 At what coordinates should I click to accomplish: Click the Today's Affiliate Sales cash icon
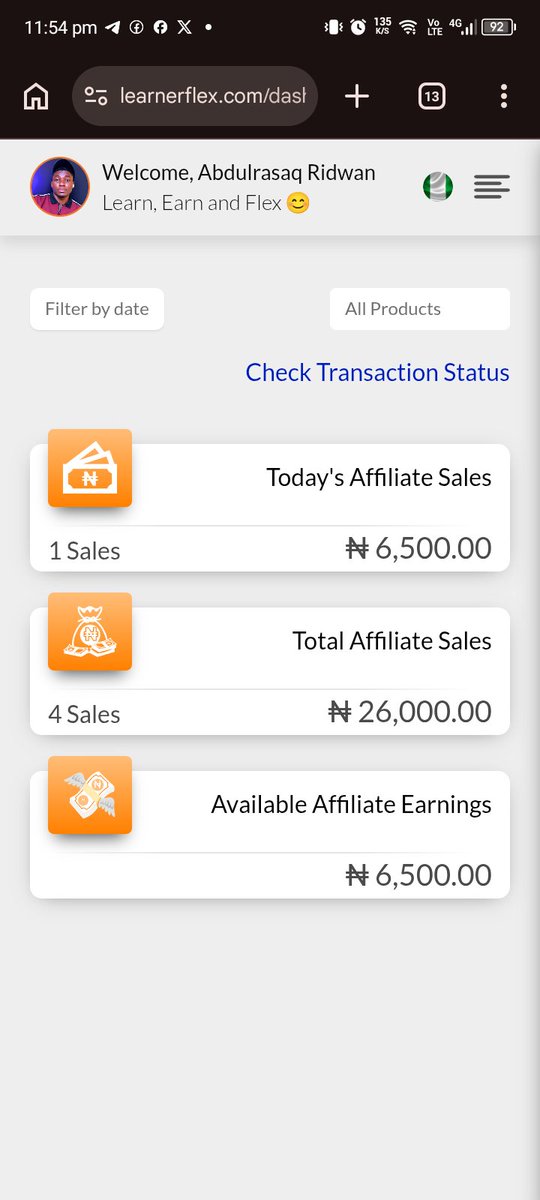tap(90, 468)
